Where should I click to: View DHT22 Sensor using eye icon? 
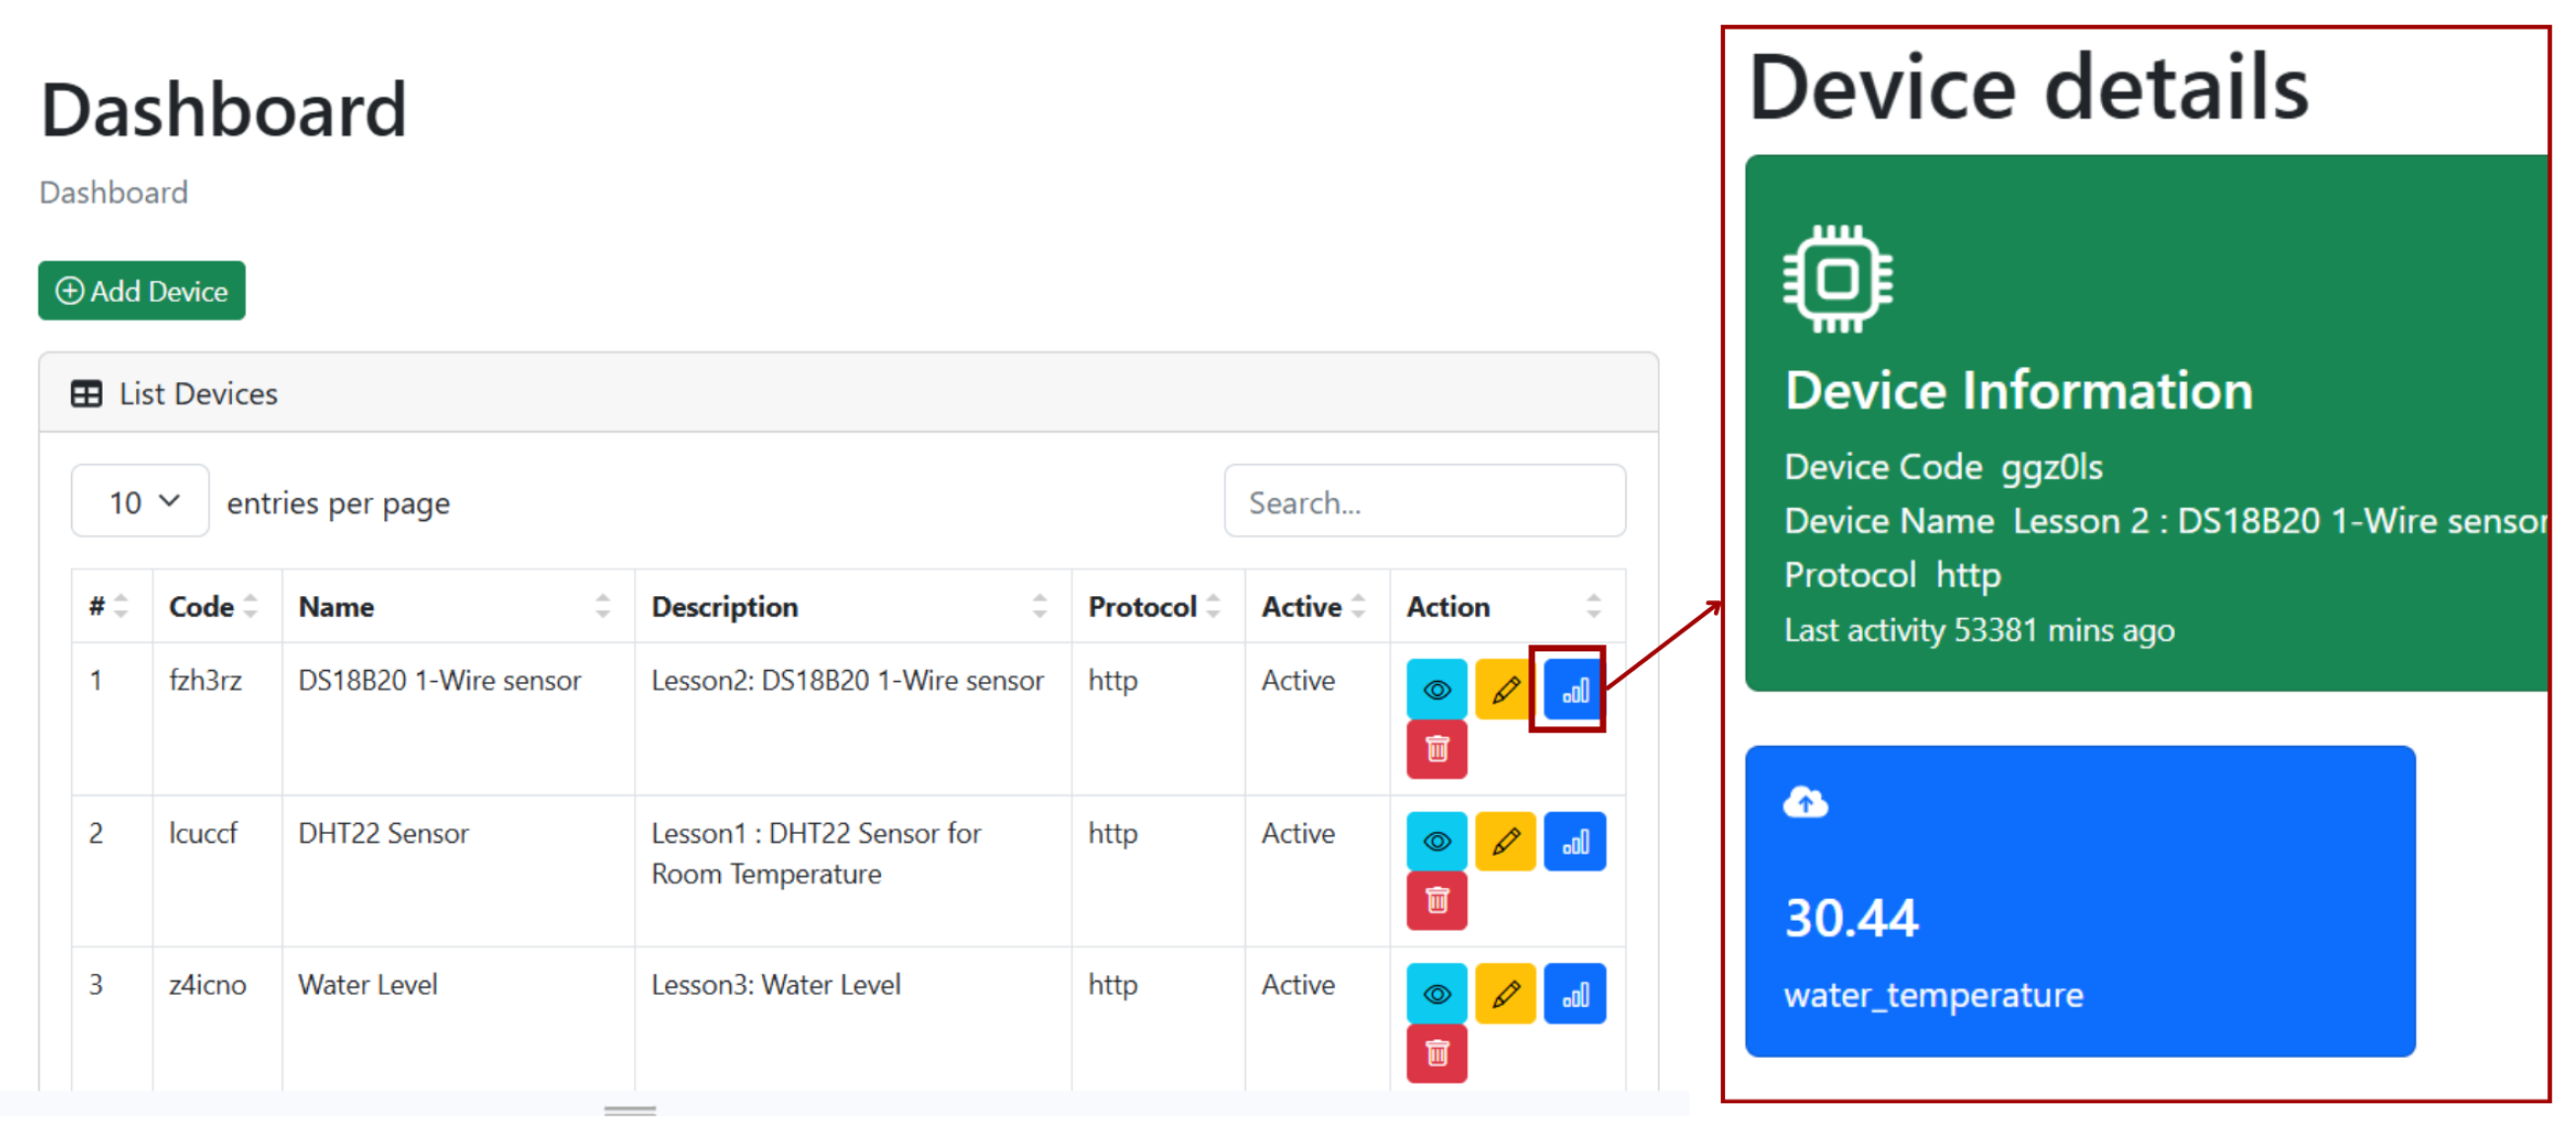[x=1436, y=841]
